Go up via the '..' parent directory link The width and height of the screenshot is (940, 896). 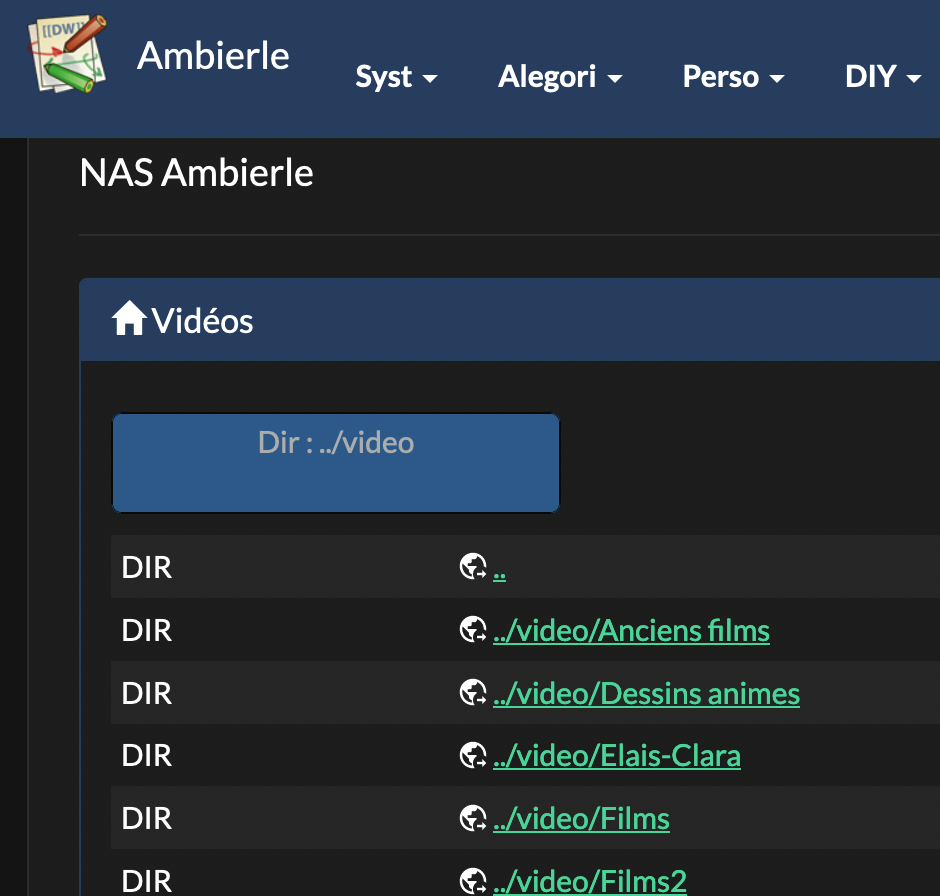(499, 568)
